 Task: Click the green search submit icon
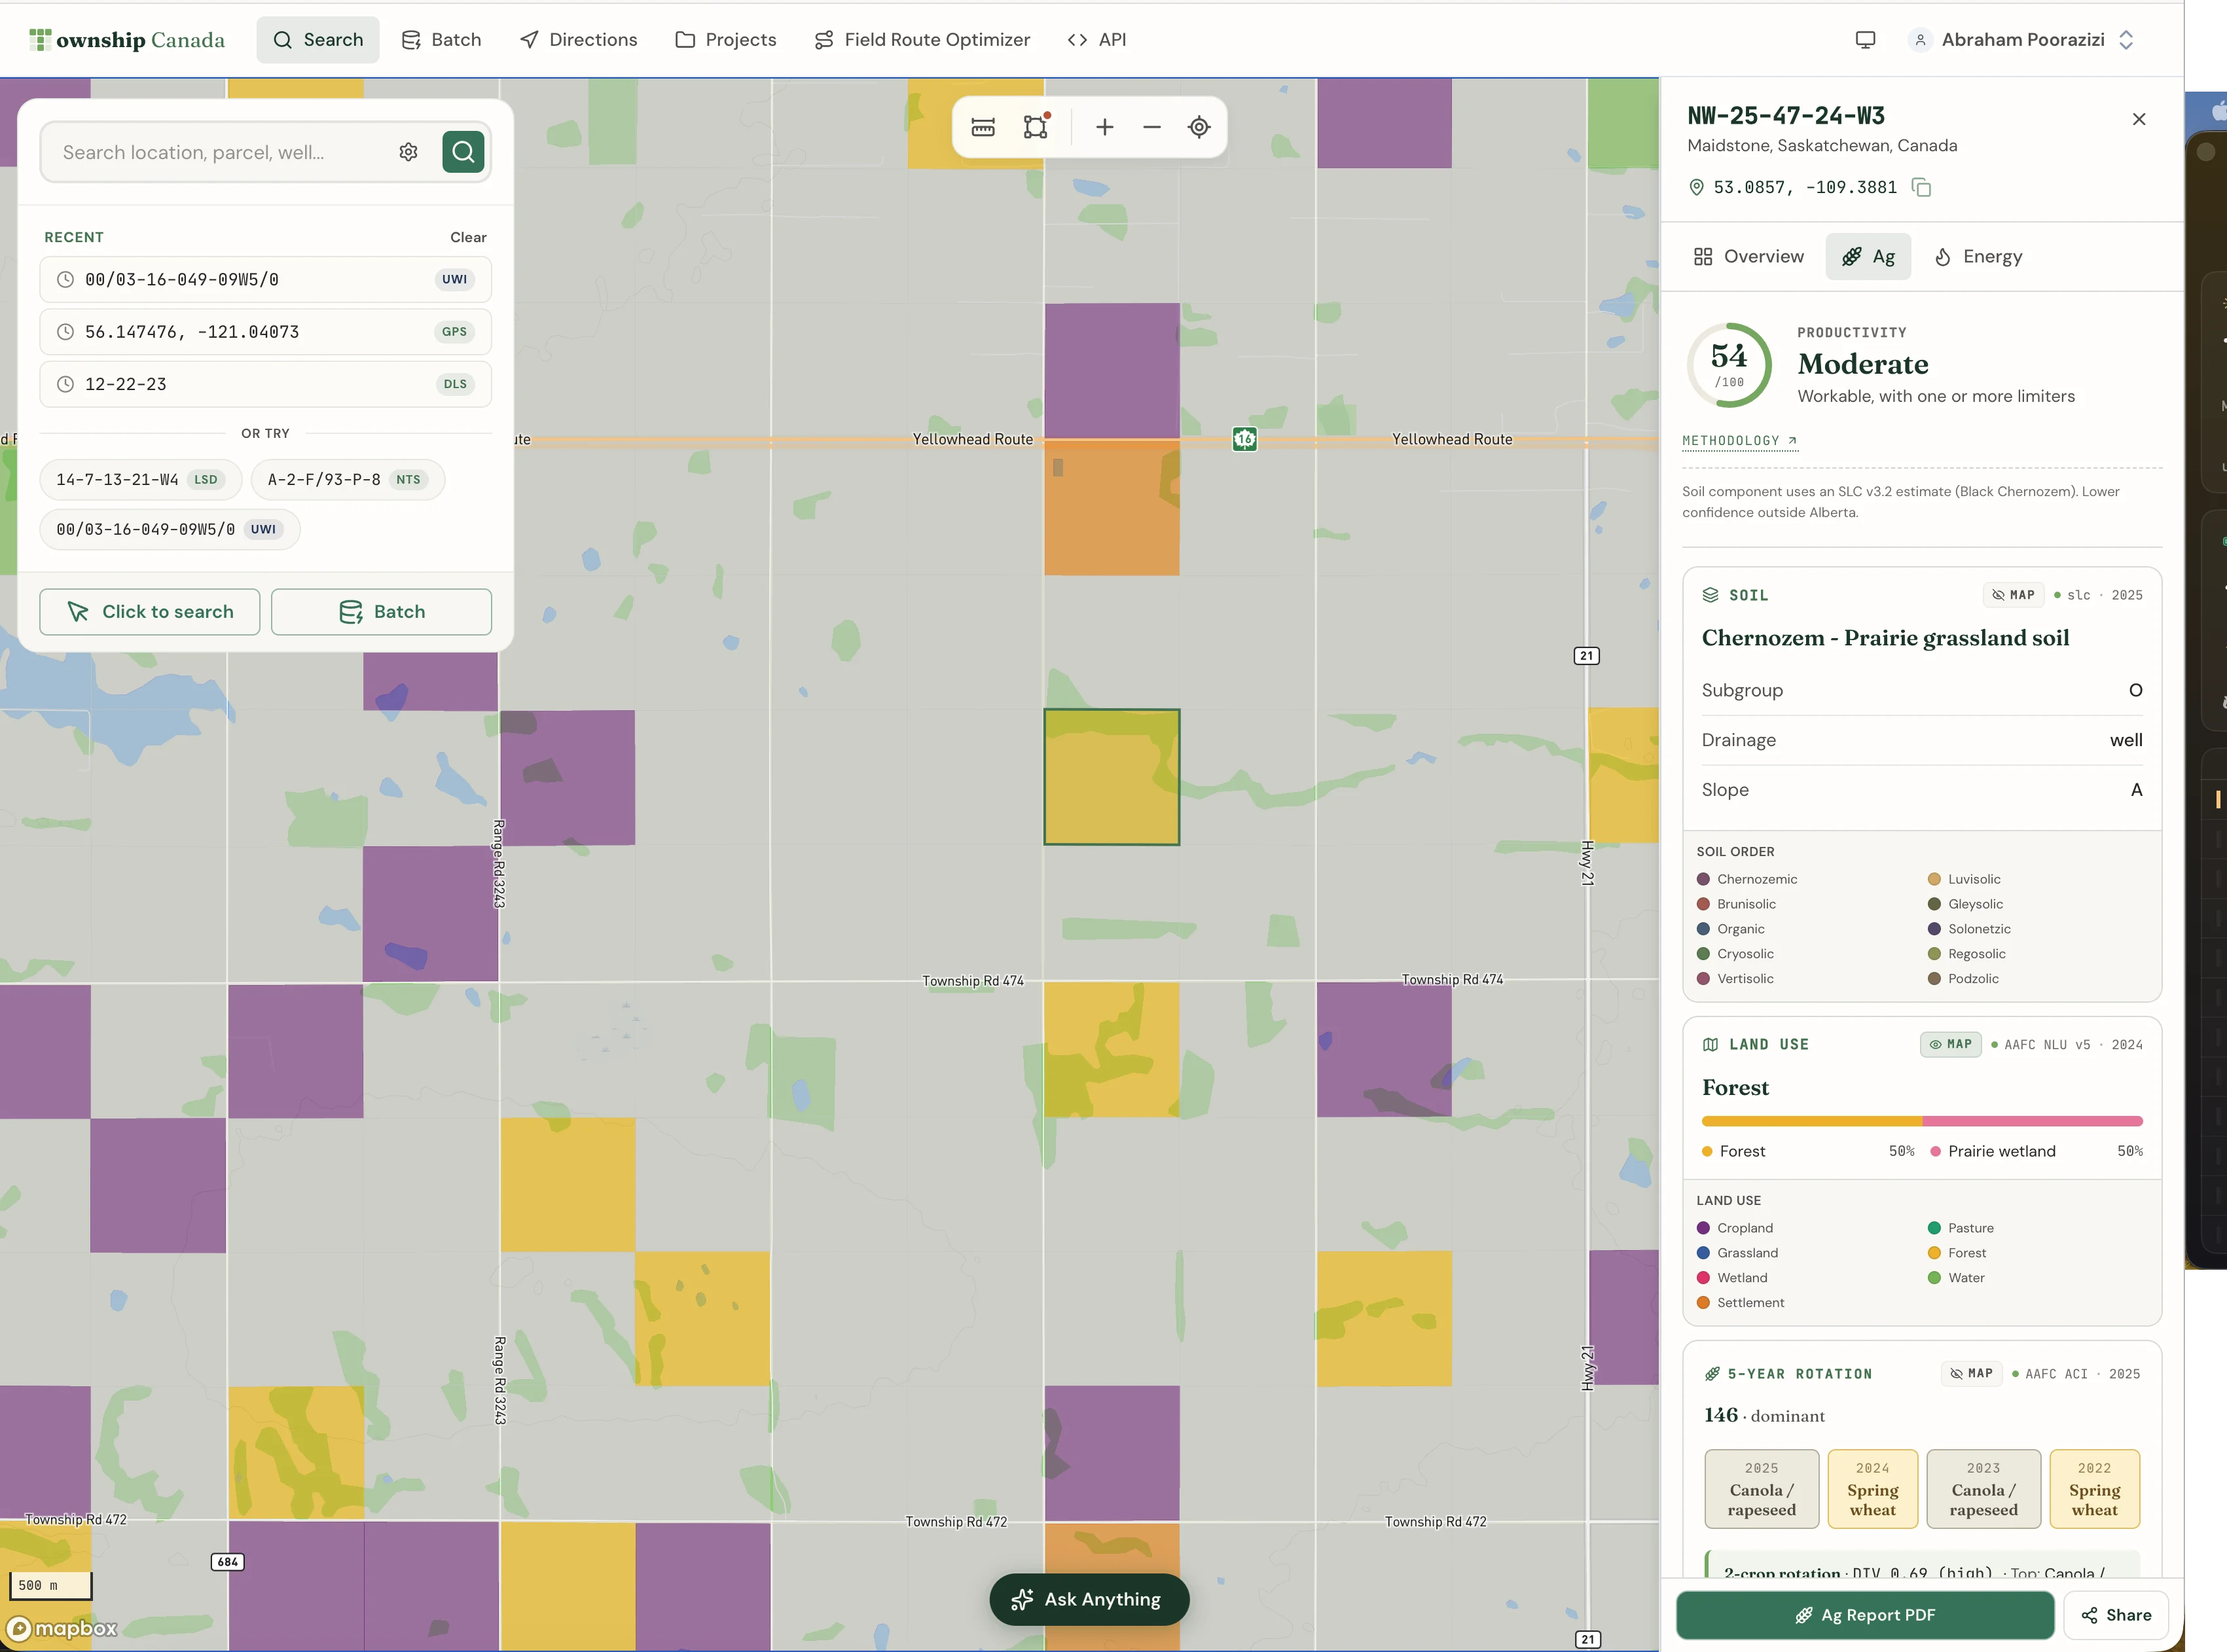point(463,152)
